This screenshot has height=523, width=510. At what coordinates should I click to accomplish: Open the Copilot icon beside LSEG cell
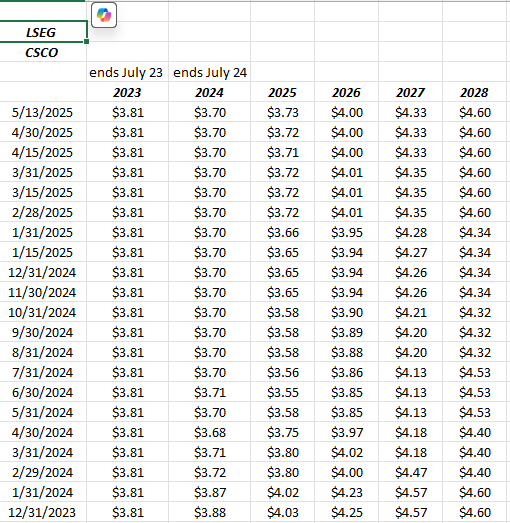click(x=104, y=15)
